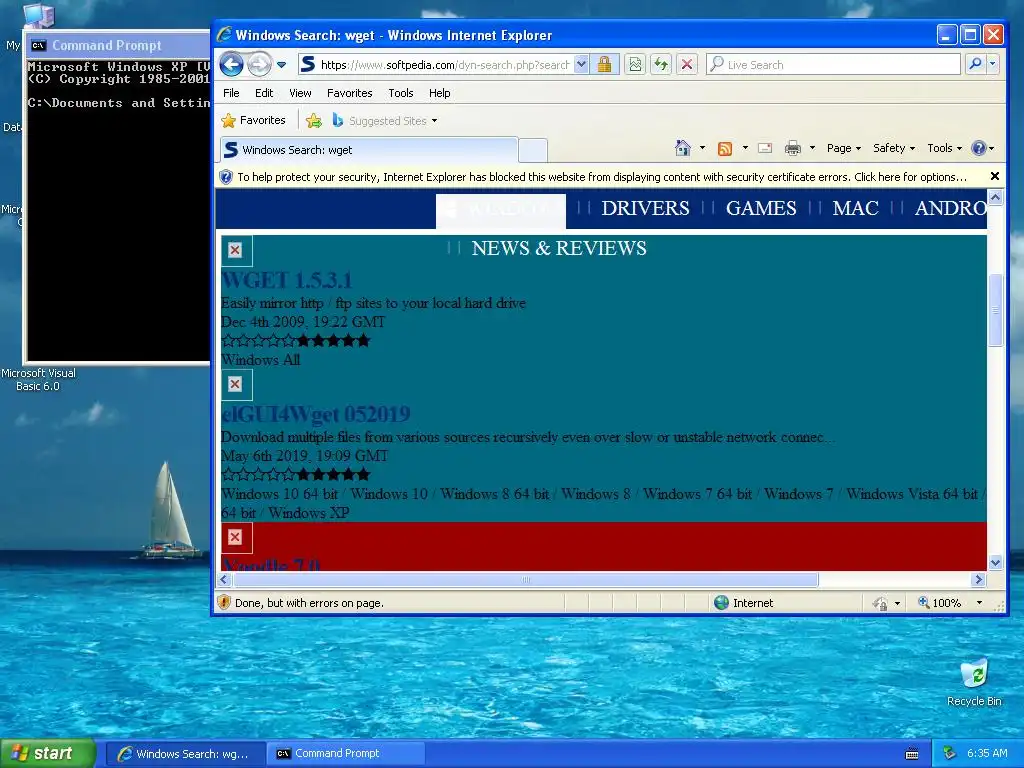Click the blue Help question icon
This screenshot has width=1024, height=768.
tap(978, 148)
